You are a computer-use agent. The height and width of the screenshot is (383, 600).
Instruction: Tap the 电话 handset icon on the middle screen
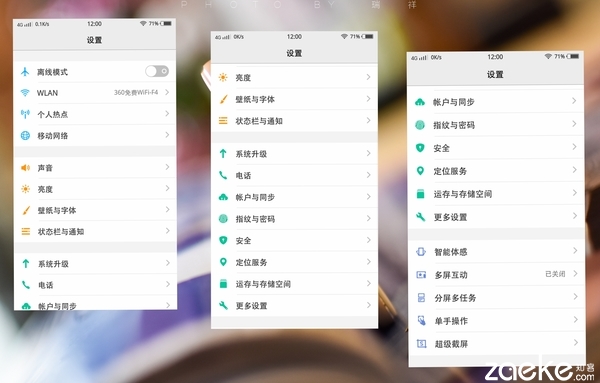tap(223, 175)
